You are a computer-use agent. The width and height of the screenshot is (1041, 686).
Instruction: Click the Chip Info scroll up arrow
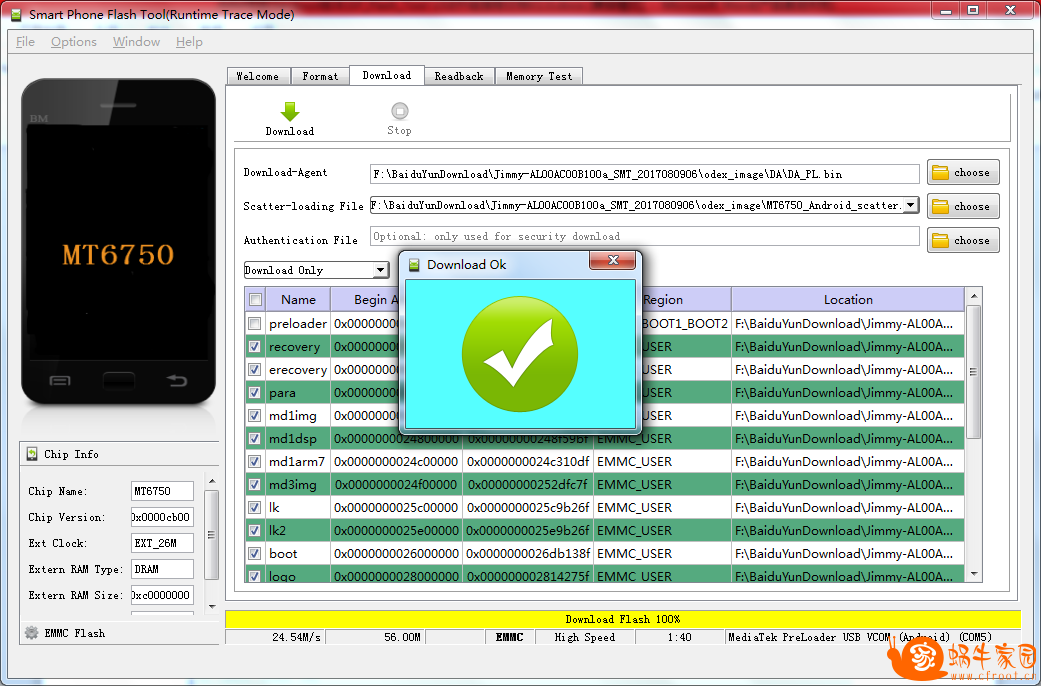tap(212, 481)
